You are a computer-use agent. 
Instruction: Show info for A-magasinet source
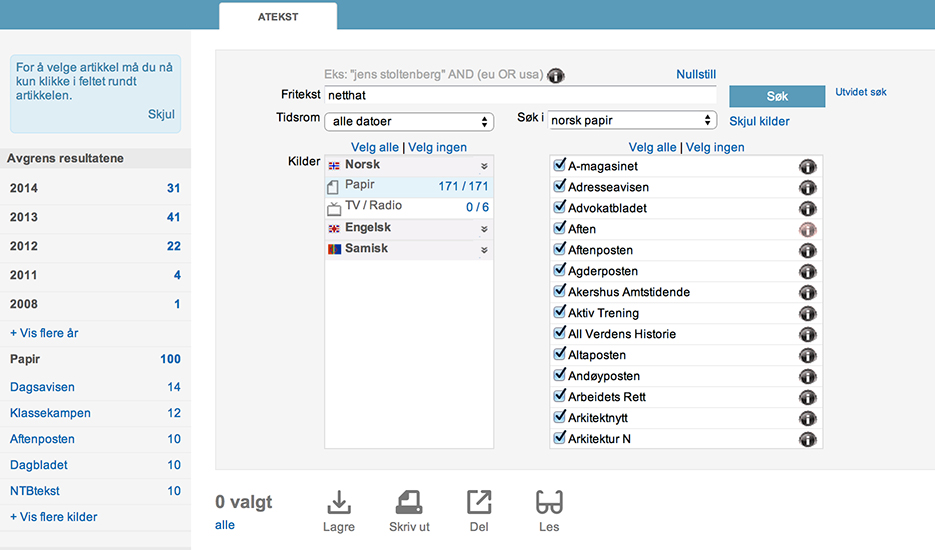tap(807, 166)
